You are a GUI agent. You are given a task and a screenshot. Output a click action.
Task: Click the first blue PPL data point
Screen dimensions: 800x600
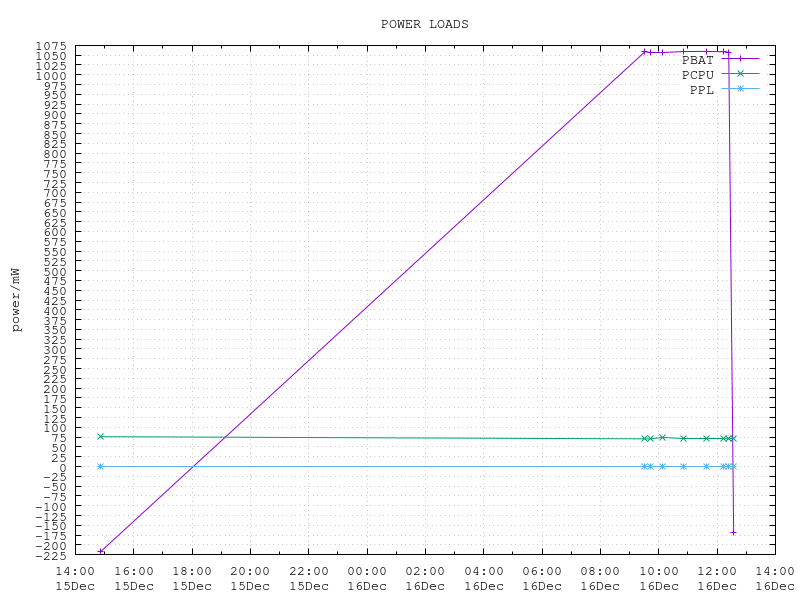click(x=100, y=466)
